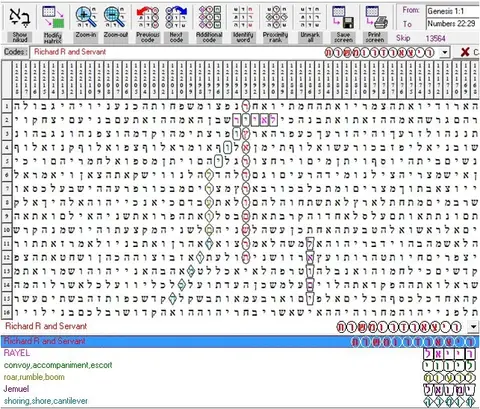Open the Additional code tool
The image size is (480, 409).
click(x=209, y=17)
